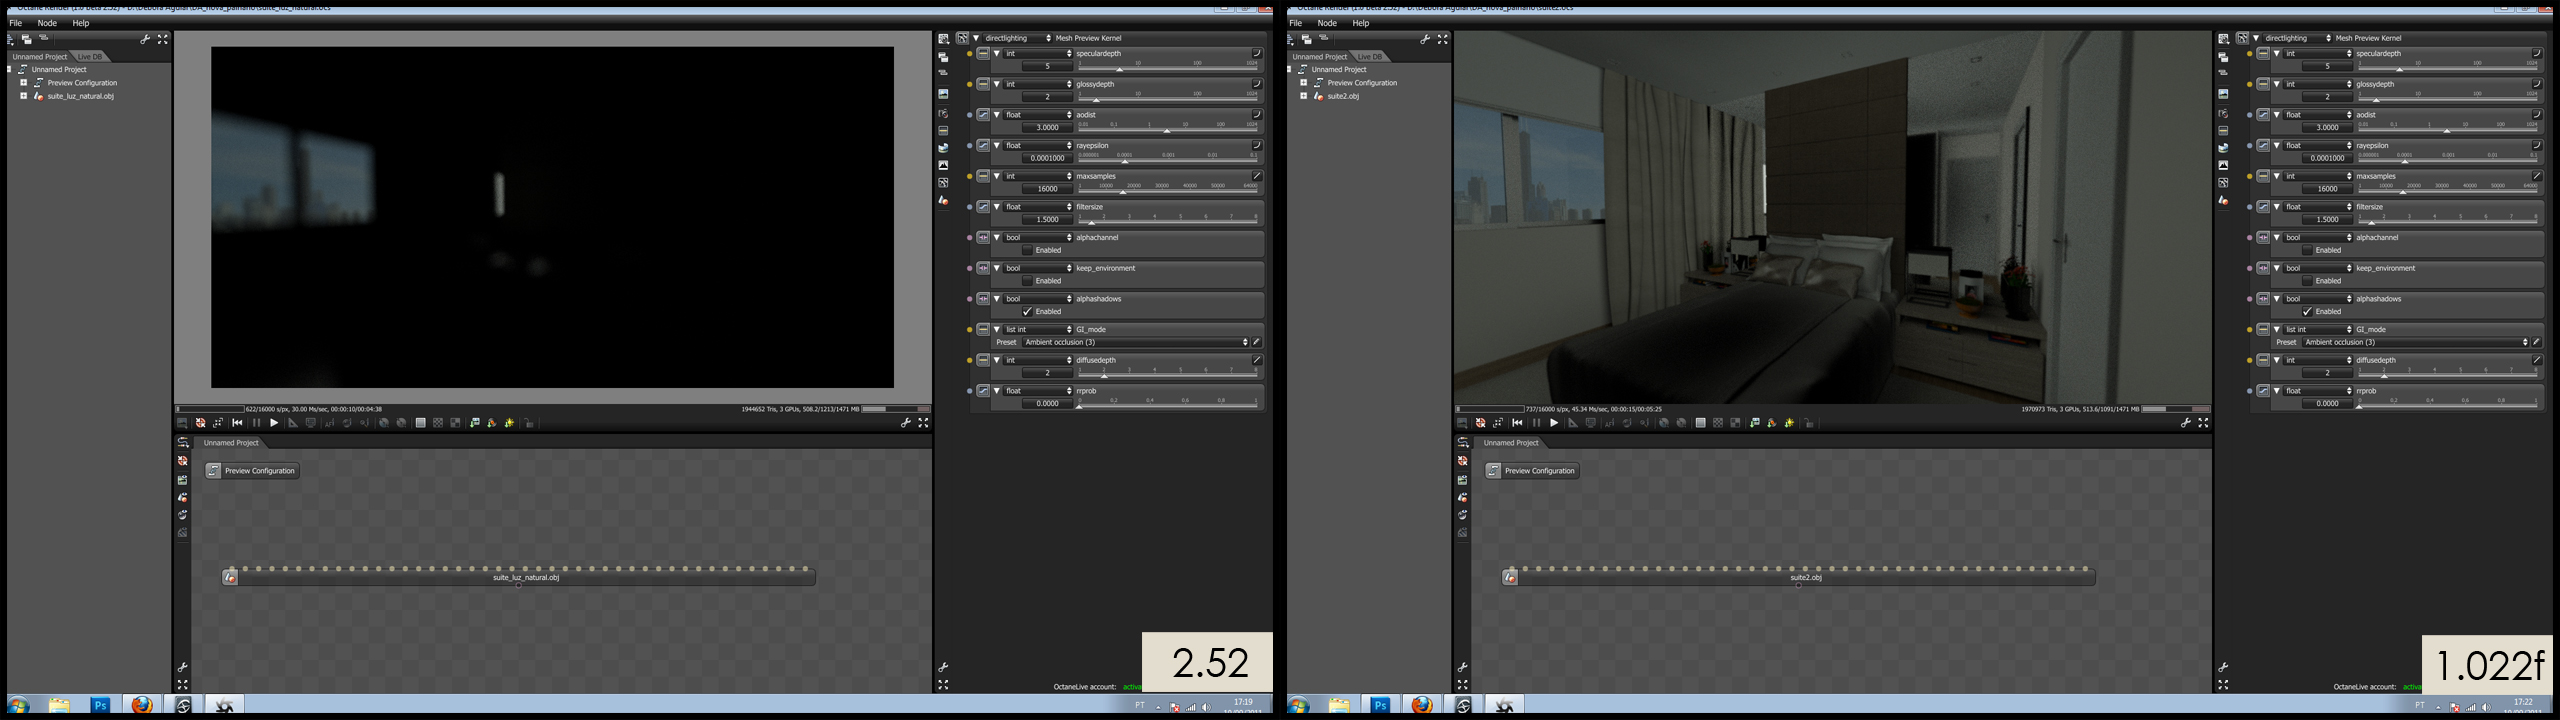
Task: Toggle glossydepth slider scale icon in suite_luz_natural window
Action: click(x=1257, y=84)
